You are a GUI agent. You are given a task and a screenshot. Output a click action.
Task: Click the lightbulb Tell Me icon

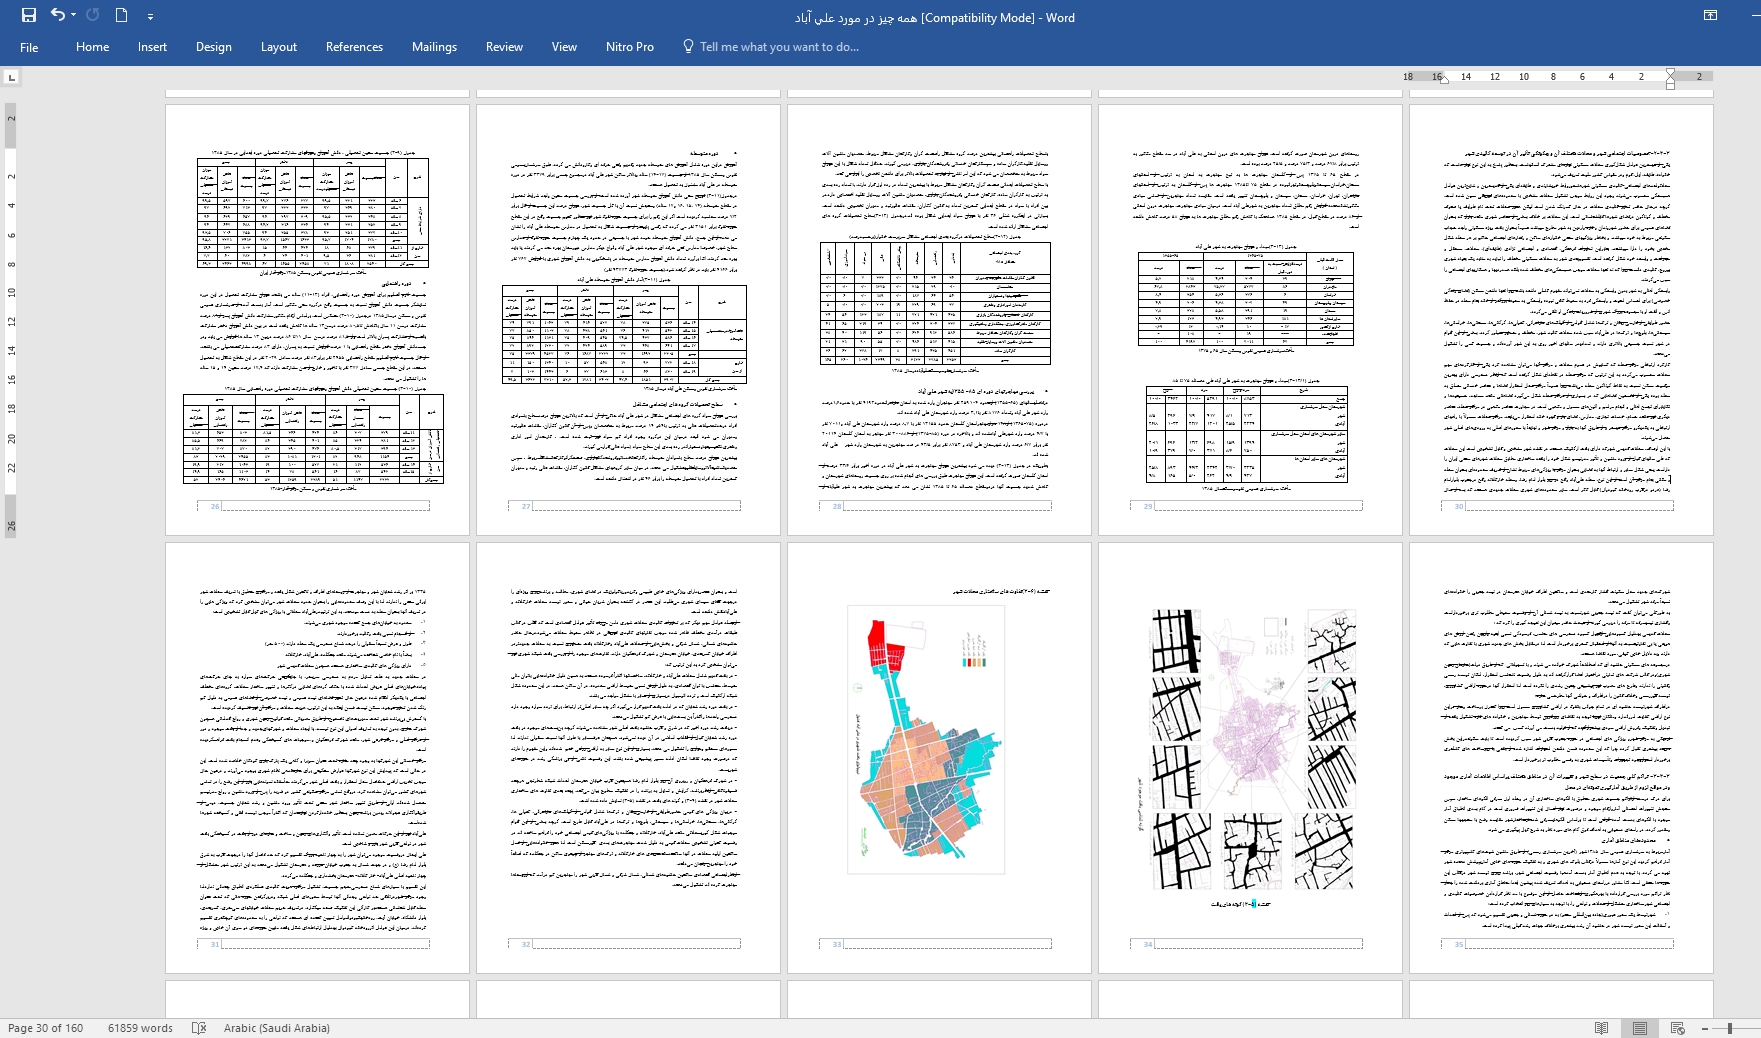pyautogui.click(x=688, y=47)
